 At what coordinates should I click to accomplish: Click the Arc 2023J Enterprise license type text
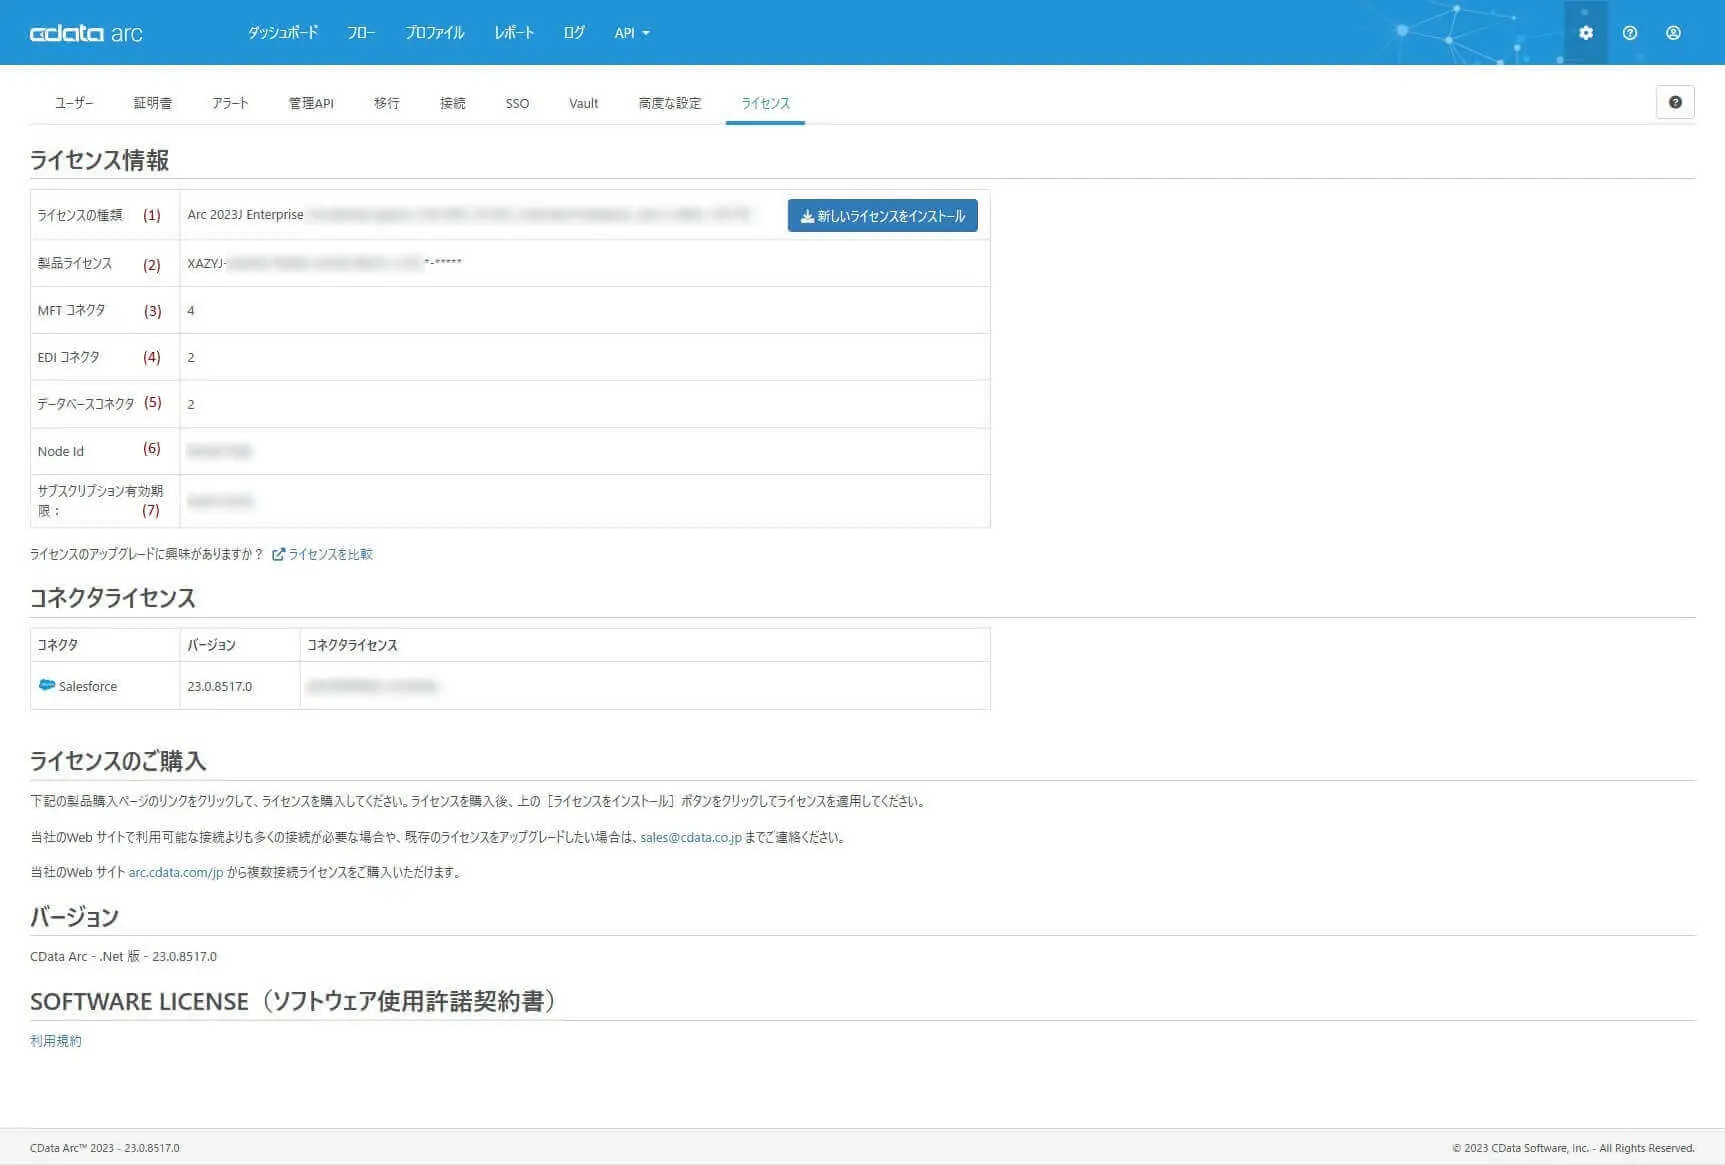(245, 215)
